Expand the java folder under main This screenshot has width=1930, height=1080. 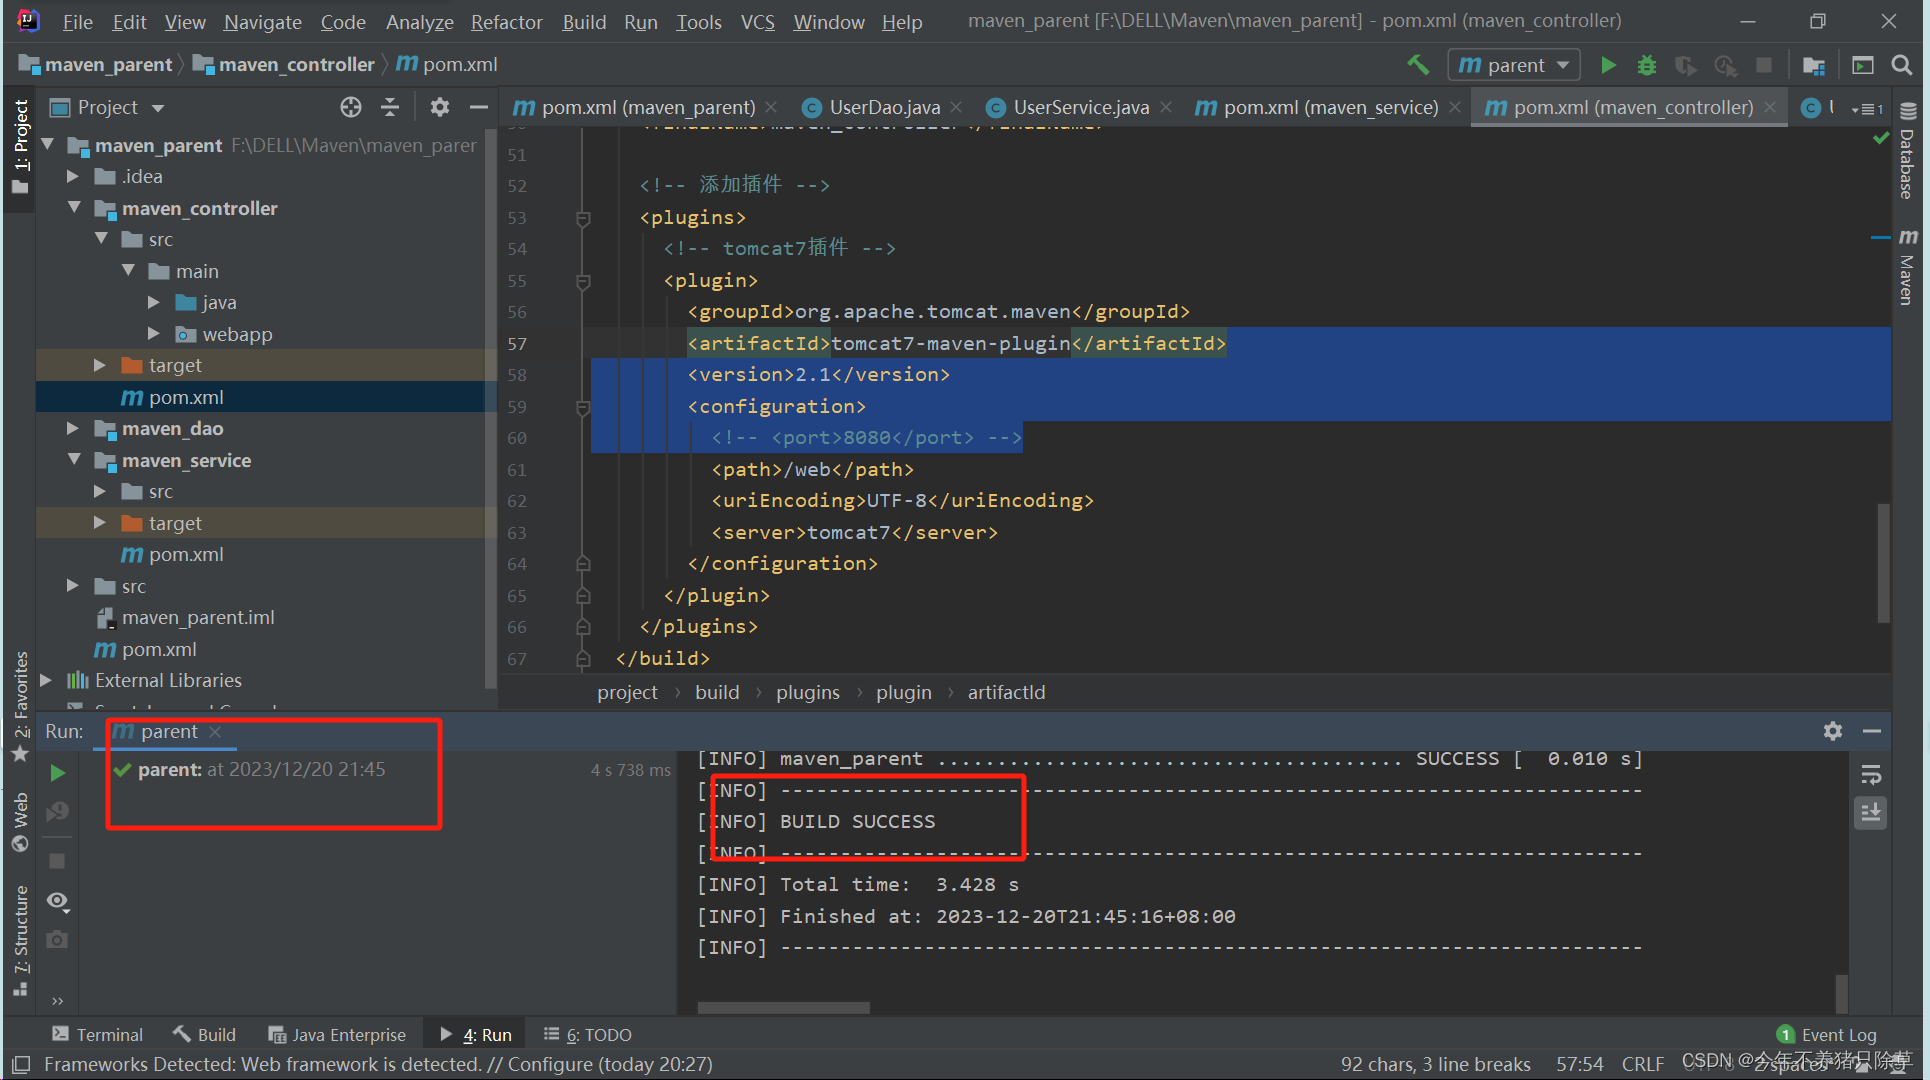point(154,302)
